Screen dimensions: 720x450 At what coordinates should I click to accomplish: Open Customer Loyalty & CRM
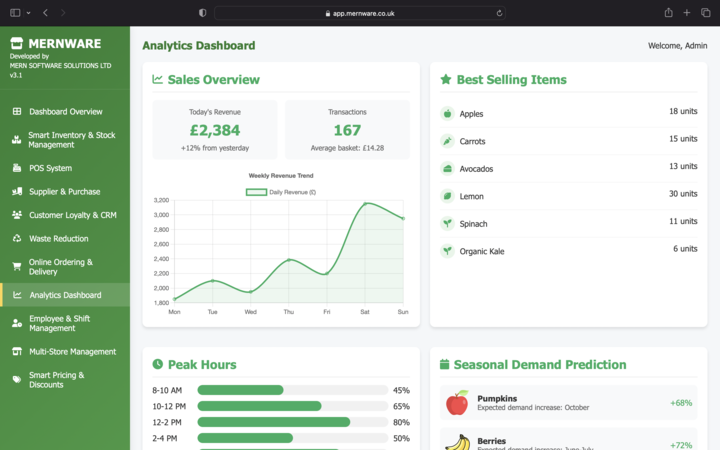(65, 215)
